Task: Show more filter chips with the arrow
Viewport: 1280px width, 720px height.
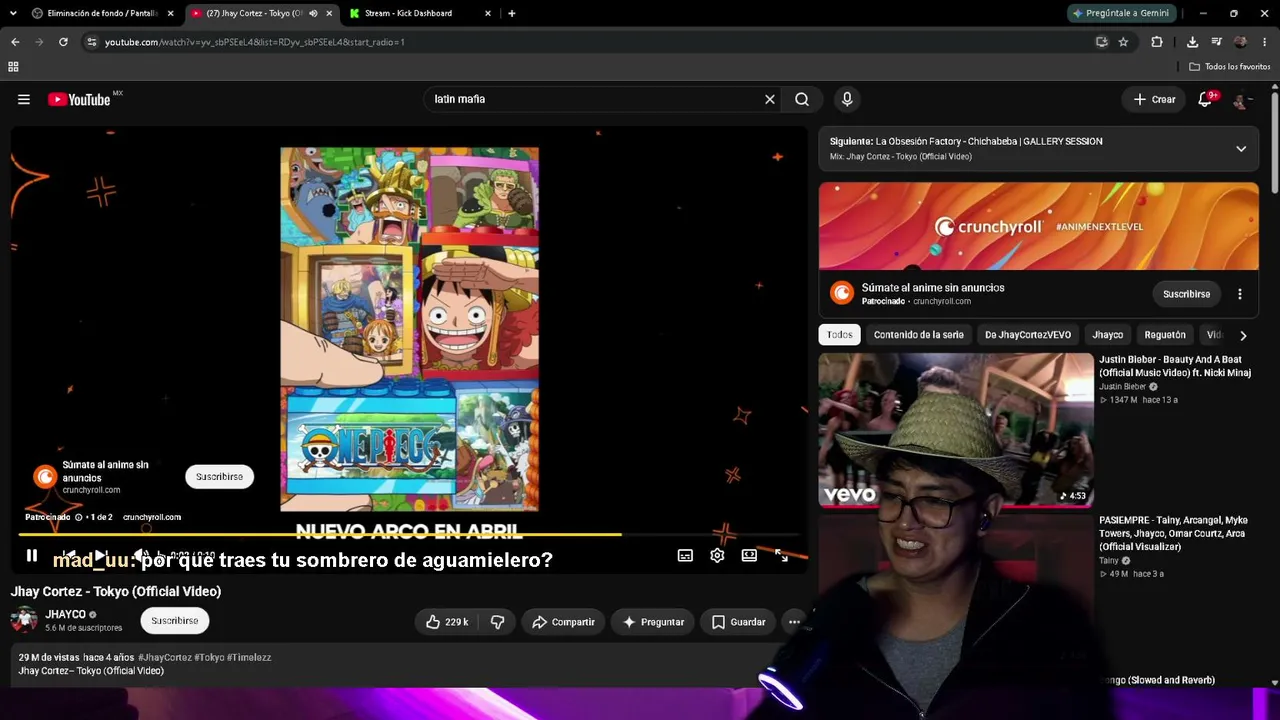Action: point(1243,335)
